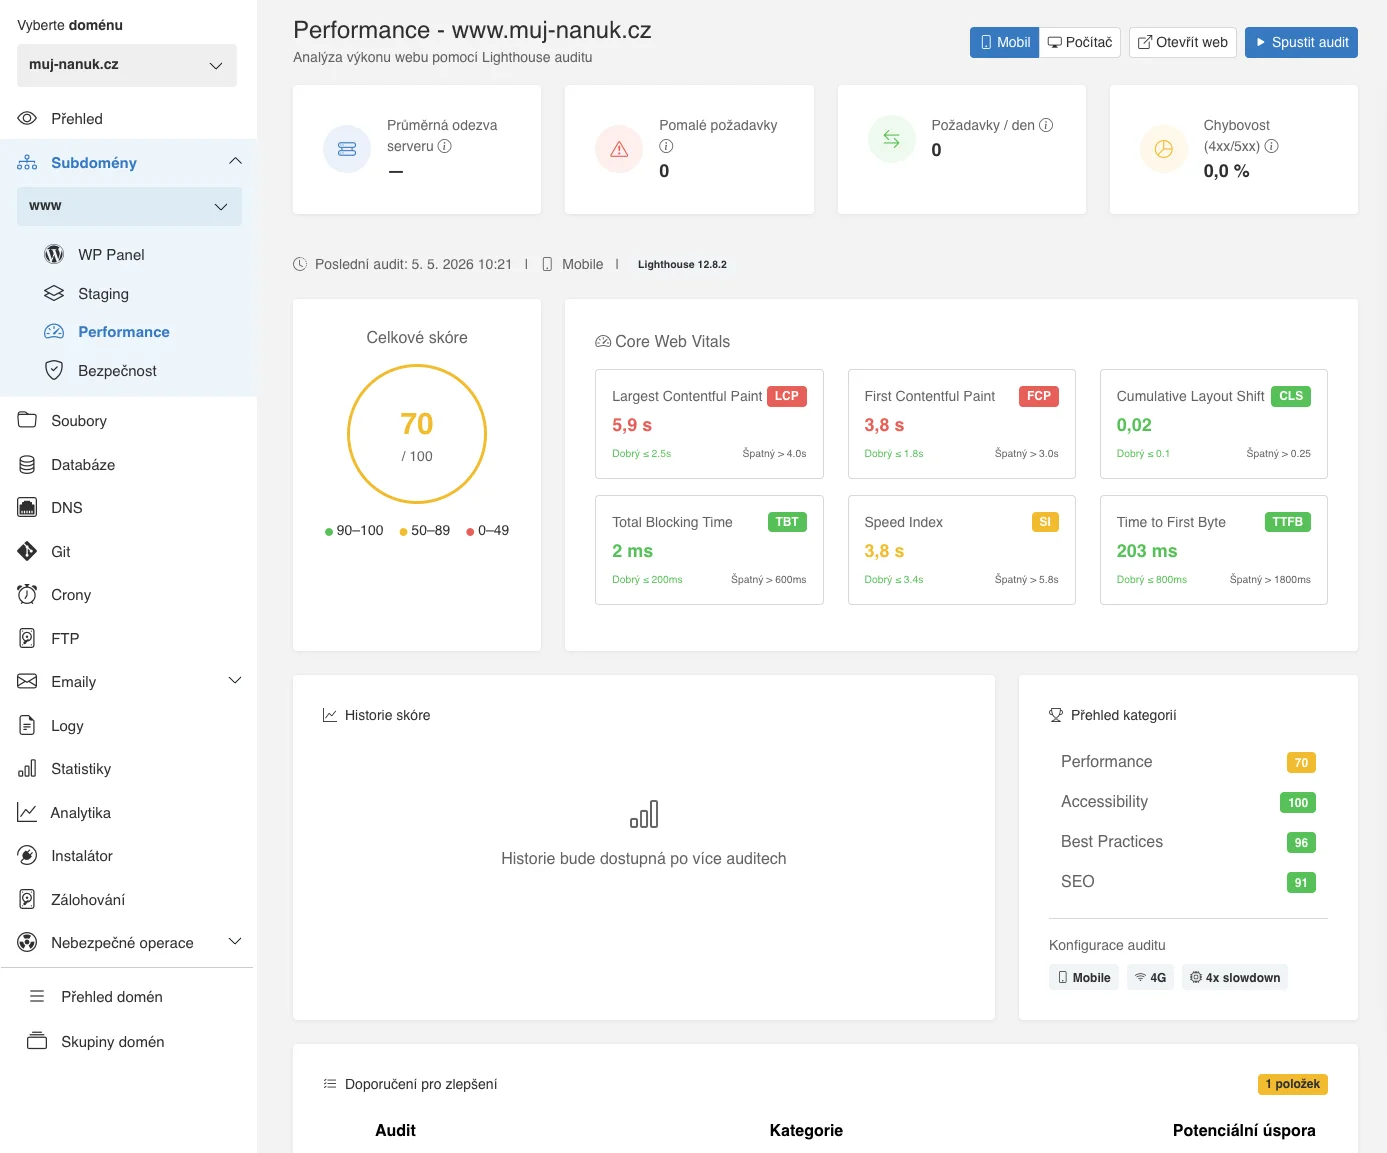Click the Crony clock icon
This screenshot has width=1387, height=1153.
point(27,595)
